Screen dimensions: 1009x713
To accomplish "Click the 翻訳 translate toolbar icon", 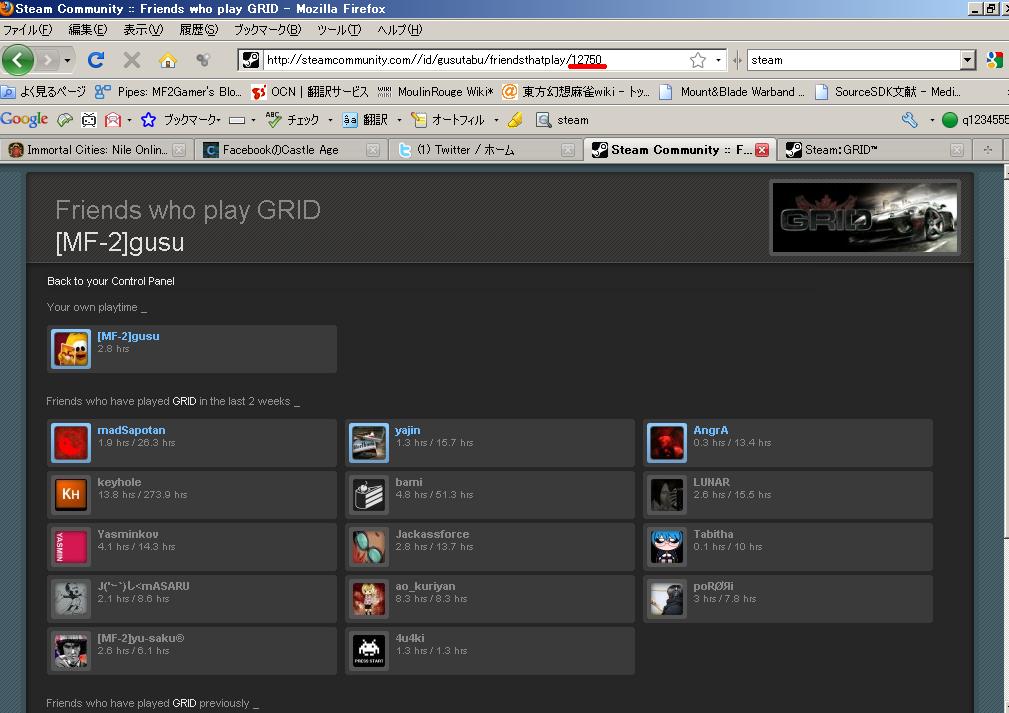I will pyautogui.click(x=350, y=120).
